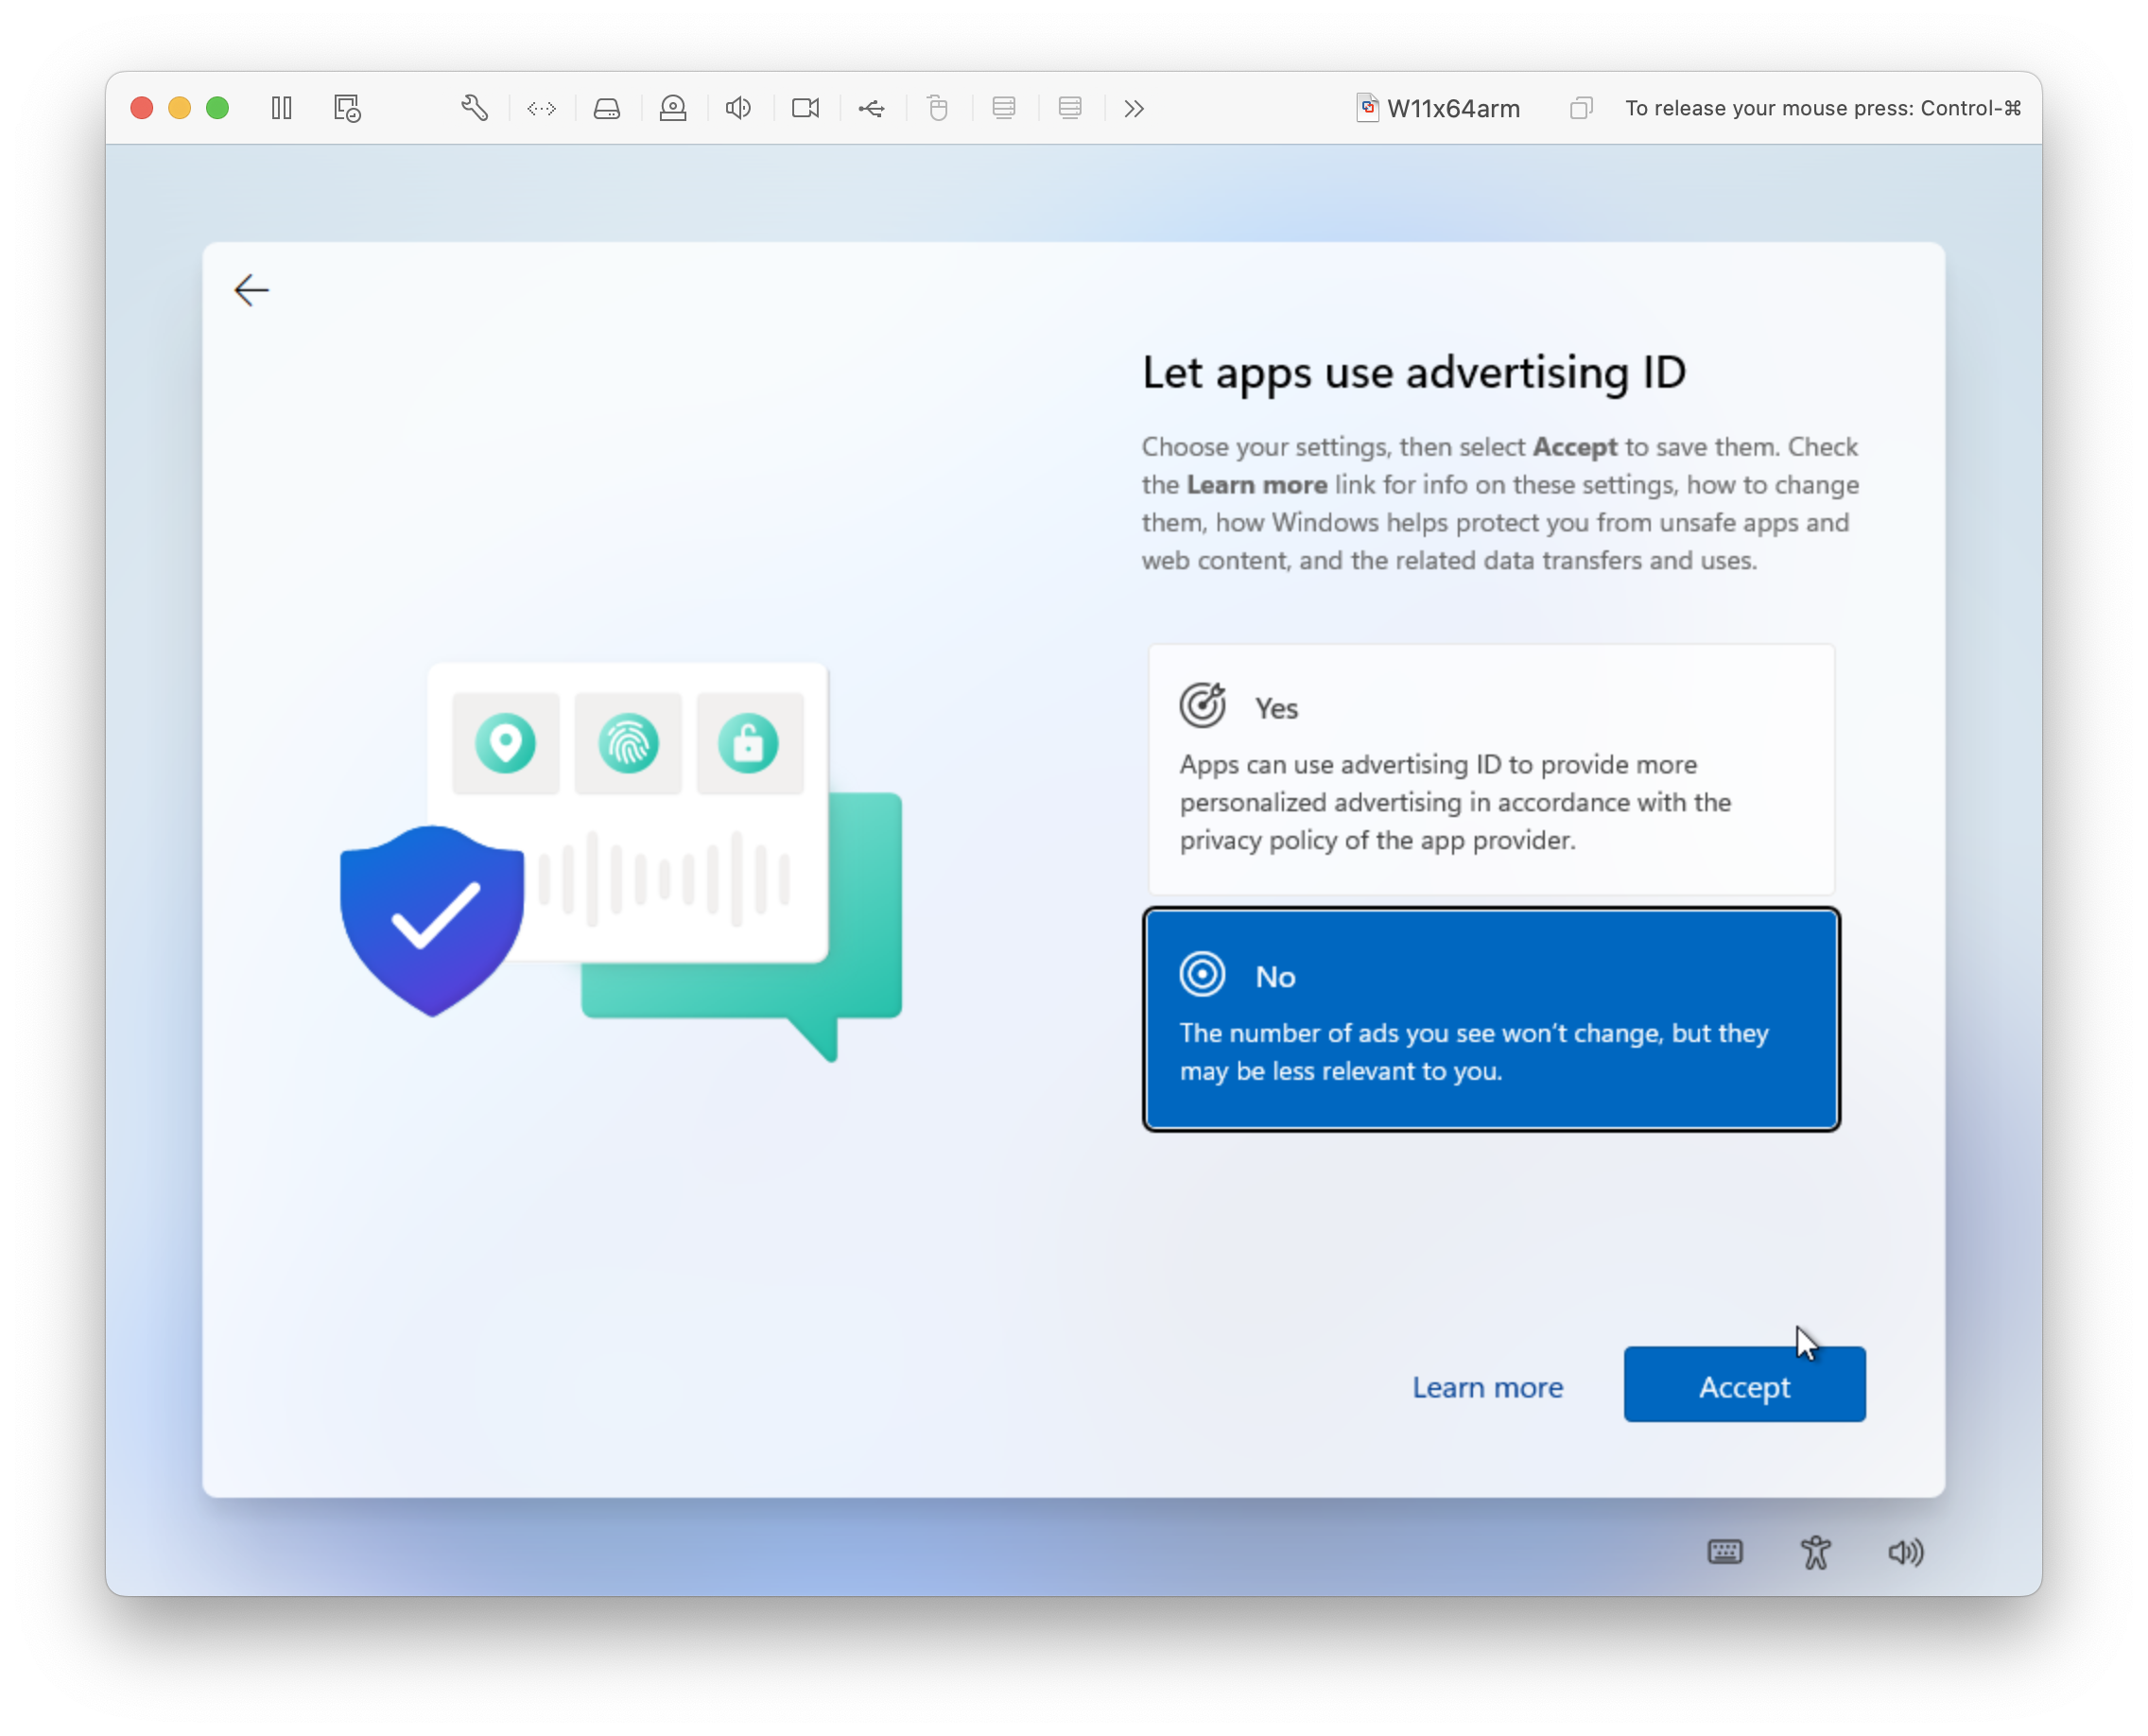Image resolution: width=2148 pixels, height=1736 pixels.
Task: Open the VM settings wrench icon
Action: tap(475, 107)
